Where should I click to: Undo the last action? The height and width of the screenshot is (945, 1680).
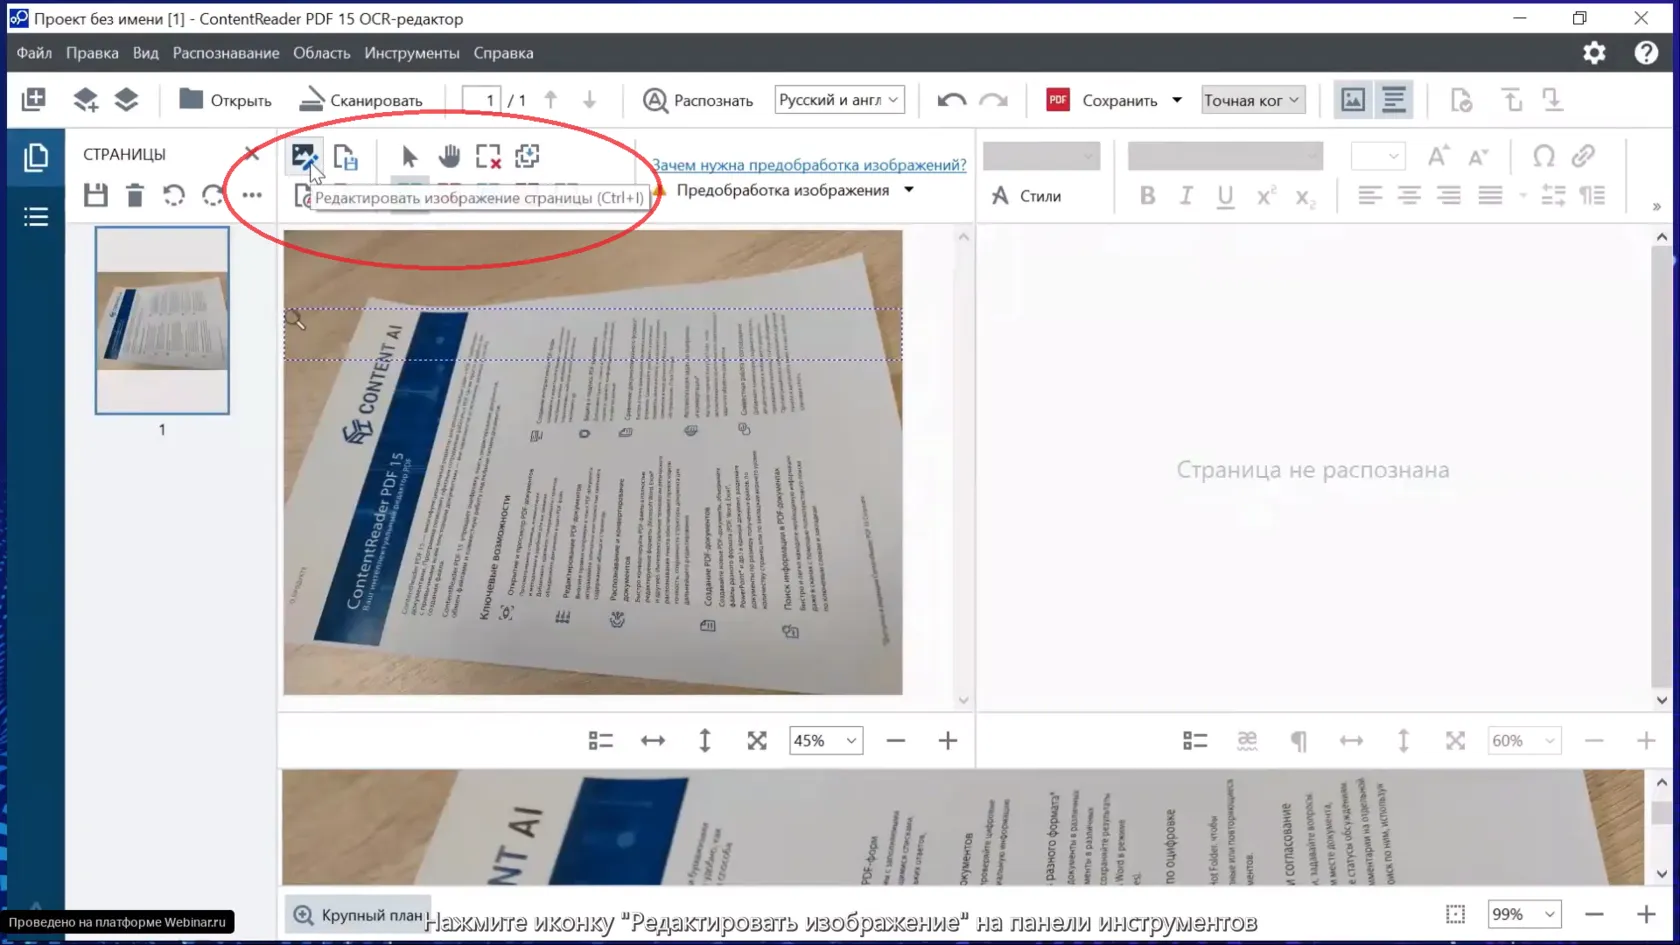point(951,100)
